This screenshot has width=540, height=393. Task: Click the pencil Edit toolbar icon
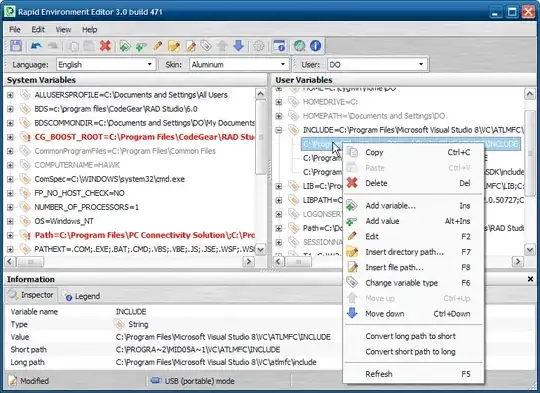pyautogui.click(x=157, y=46)
